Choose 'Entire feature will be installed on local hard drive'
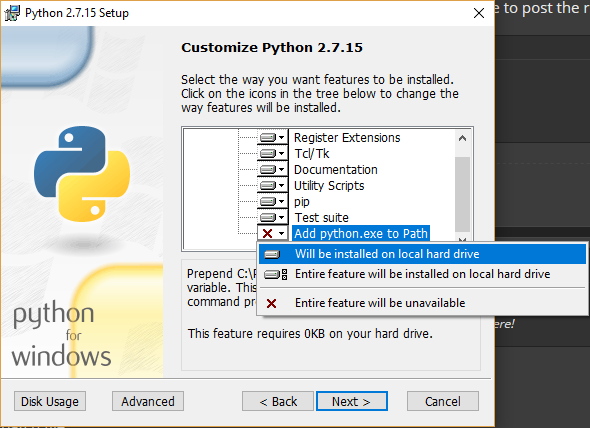 (422, 274)
